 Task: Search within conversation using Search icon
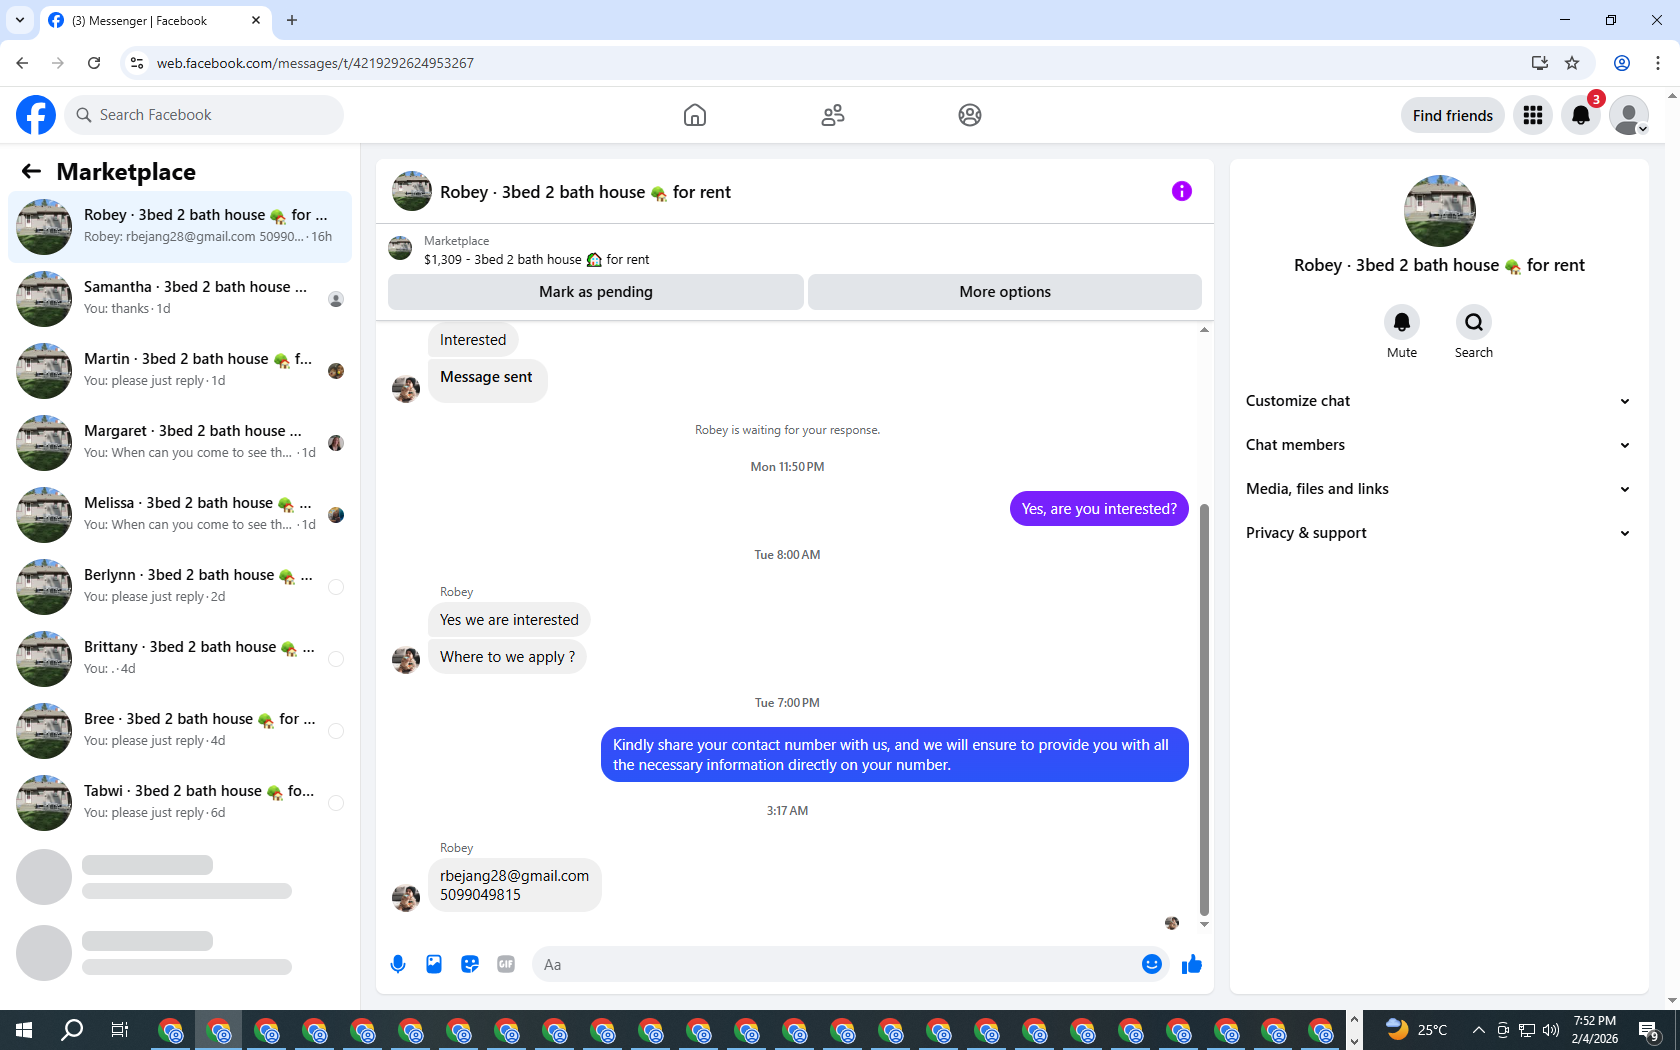(1474, 322)
